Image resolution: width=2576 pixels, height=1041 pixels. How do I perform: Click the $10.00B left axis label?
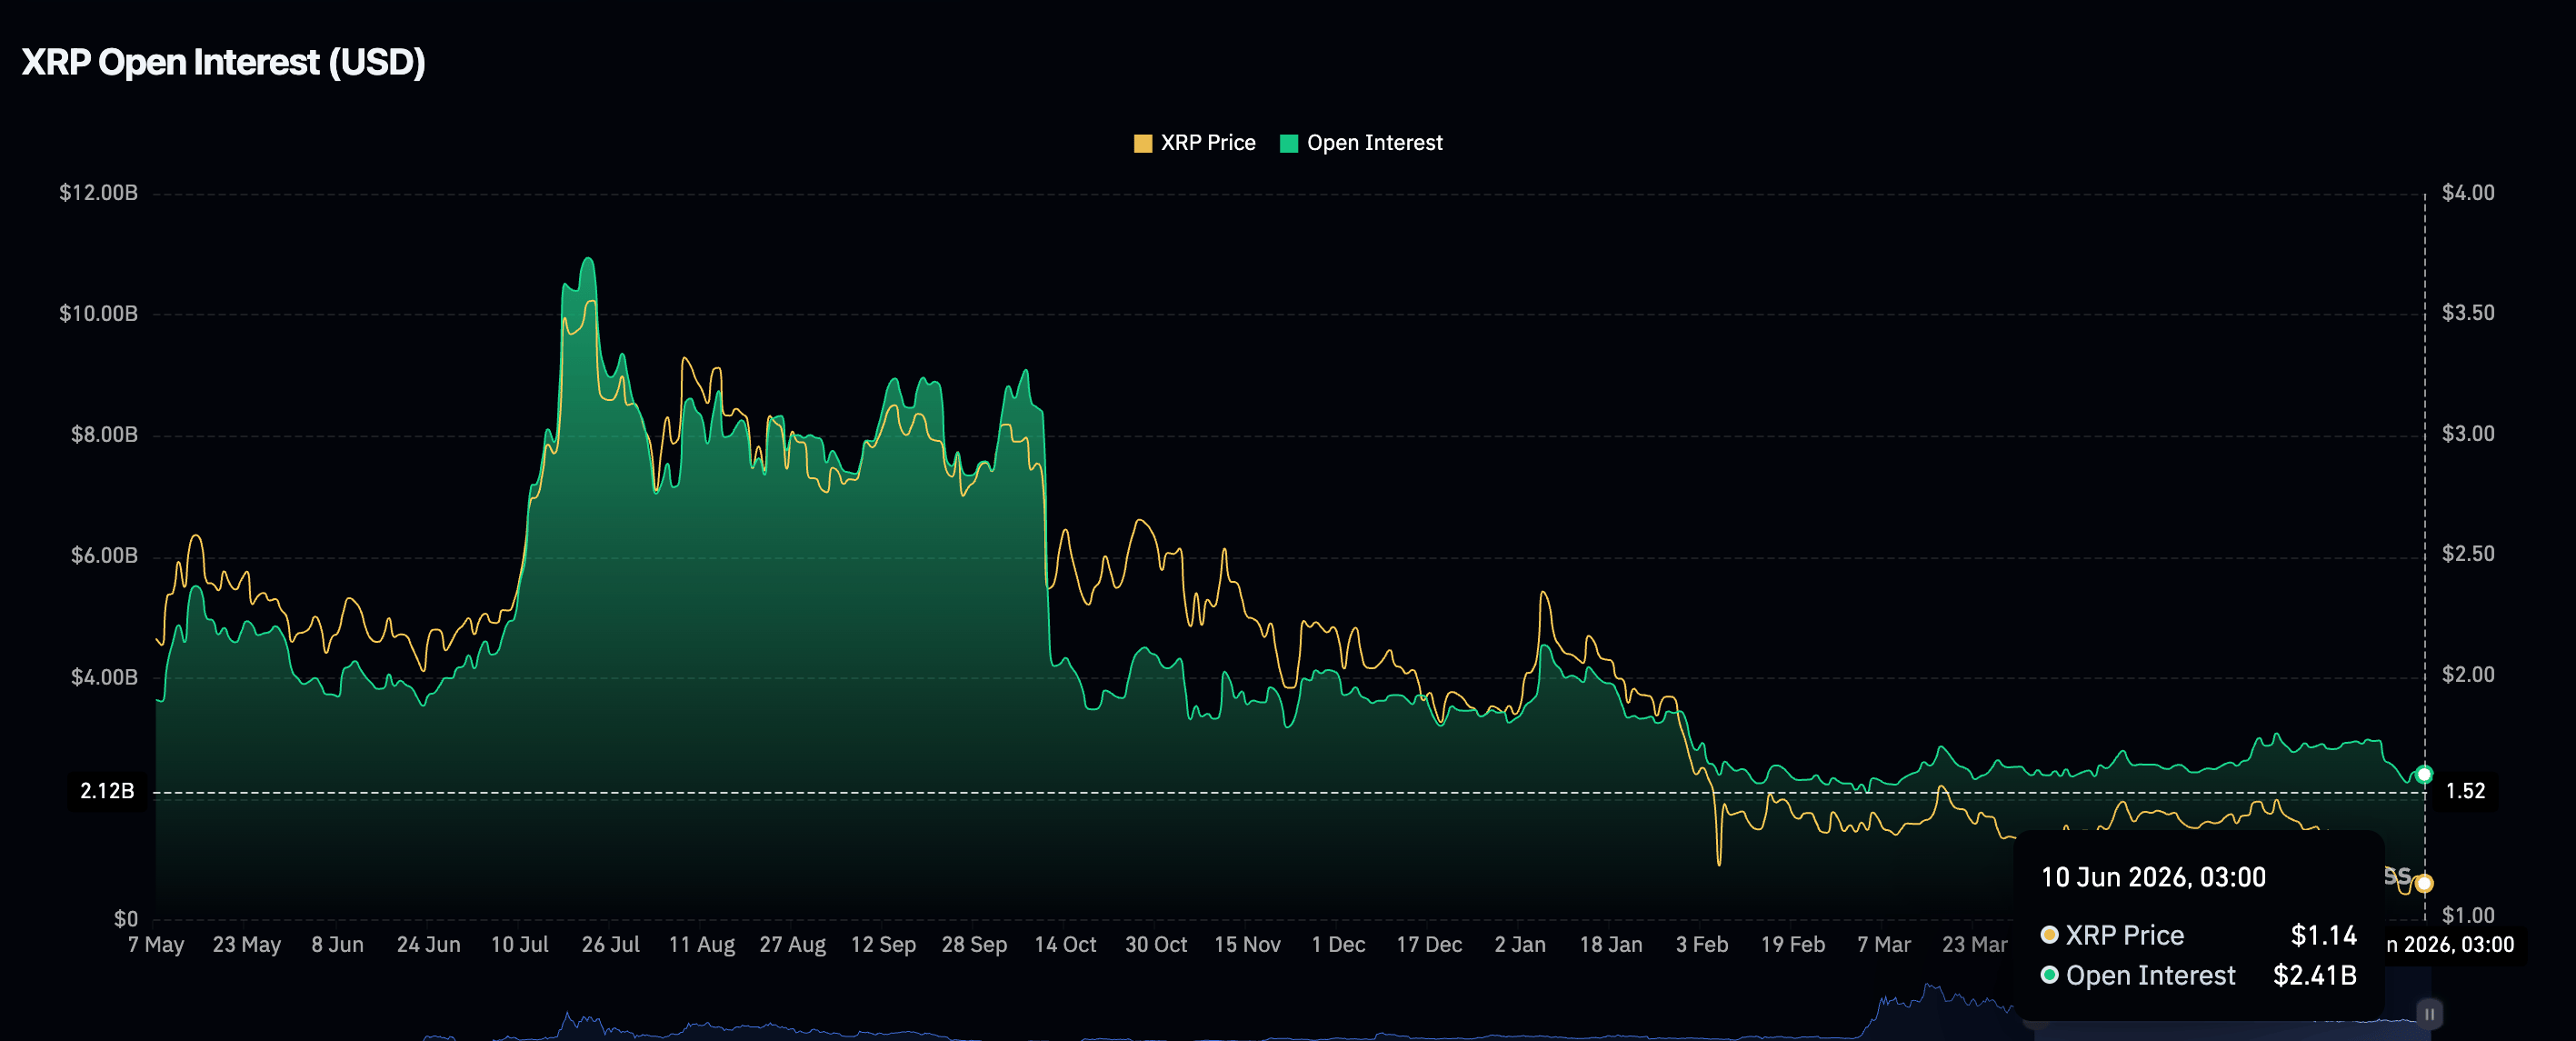pos(98,313)
